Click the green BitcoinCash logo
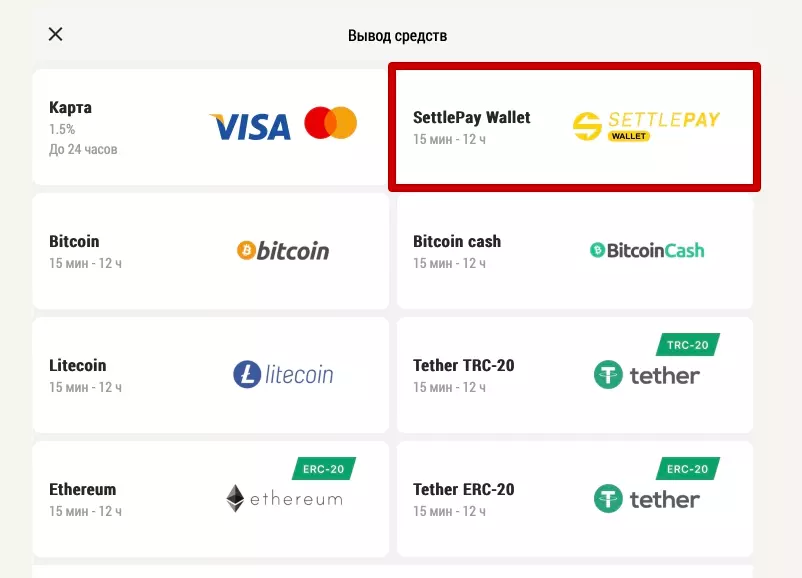 647,250
